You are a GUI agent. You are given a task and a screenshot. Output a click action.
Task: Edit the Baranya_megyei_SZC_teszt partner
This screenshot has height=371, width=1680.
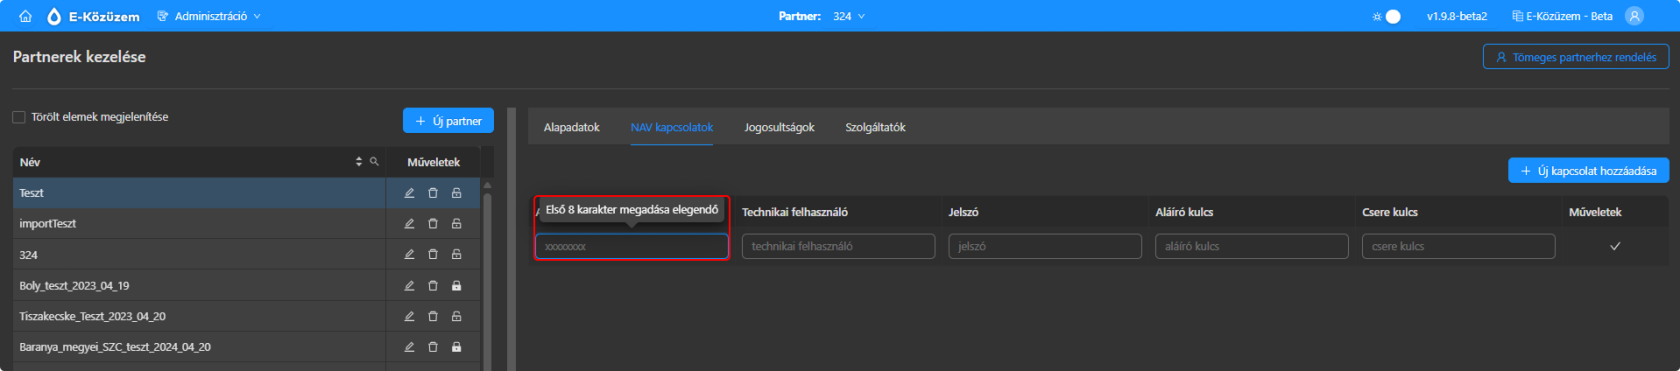pos(409,347)
